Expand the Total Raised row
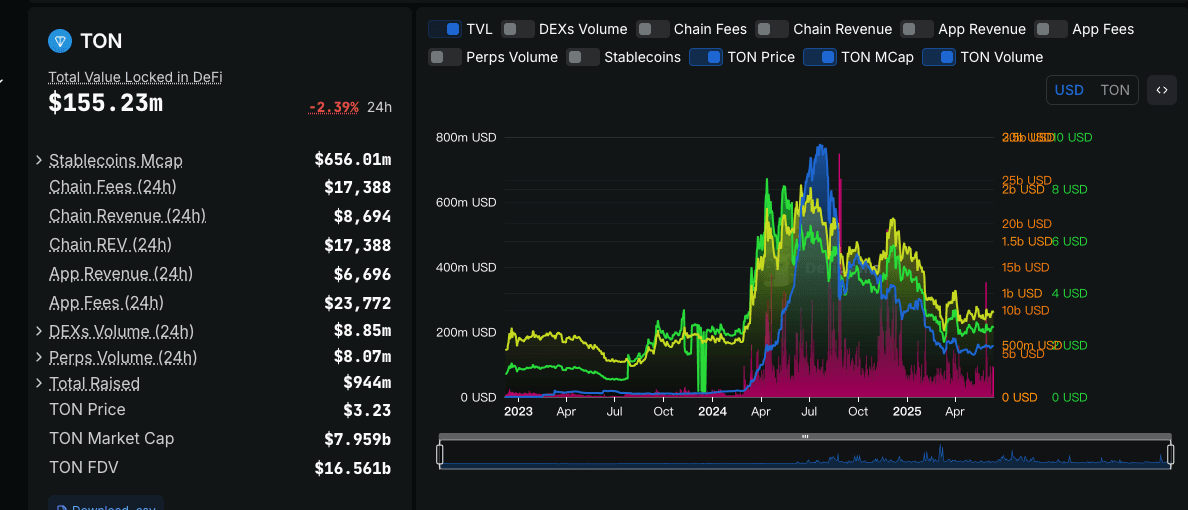 pos(39,383)
